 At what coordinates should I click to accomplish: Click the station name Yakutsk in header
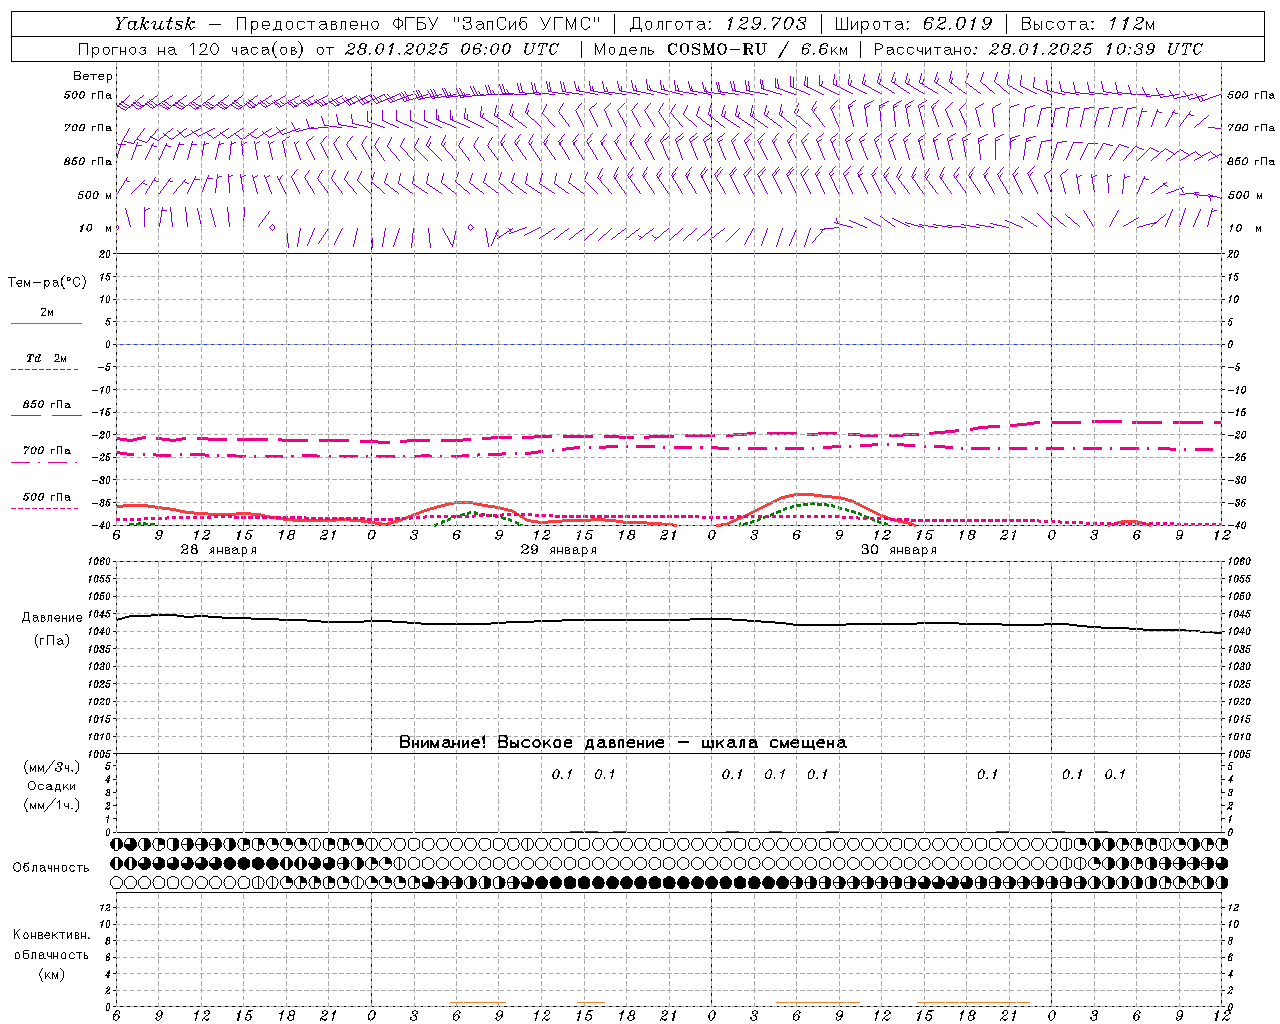(154, 24)
